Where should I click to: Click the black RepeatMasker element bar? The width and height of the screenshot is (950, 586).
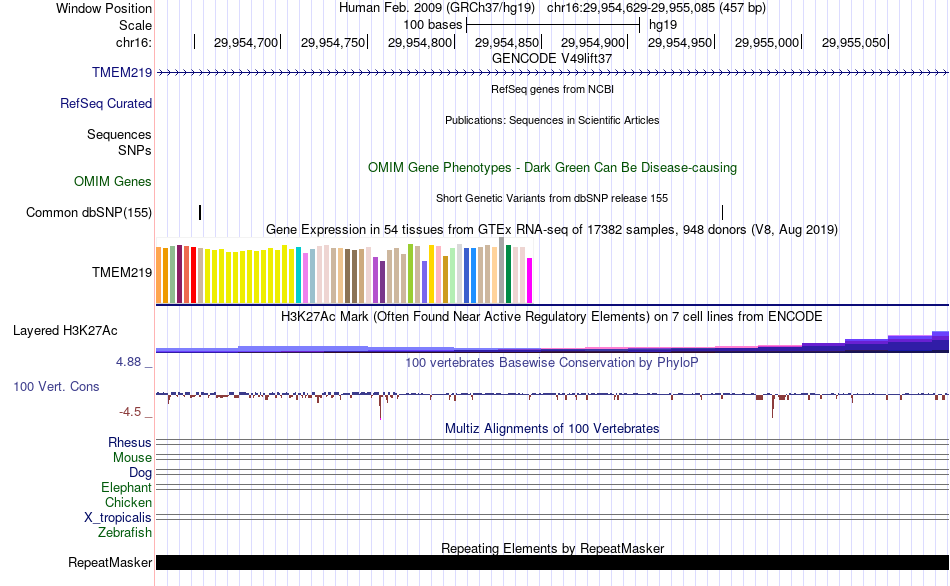point(552,563)
